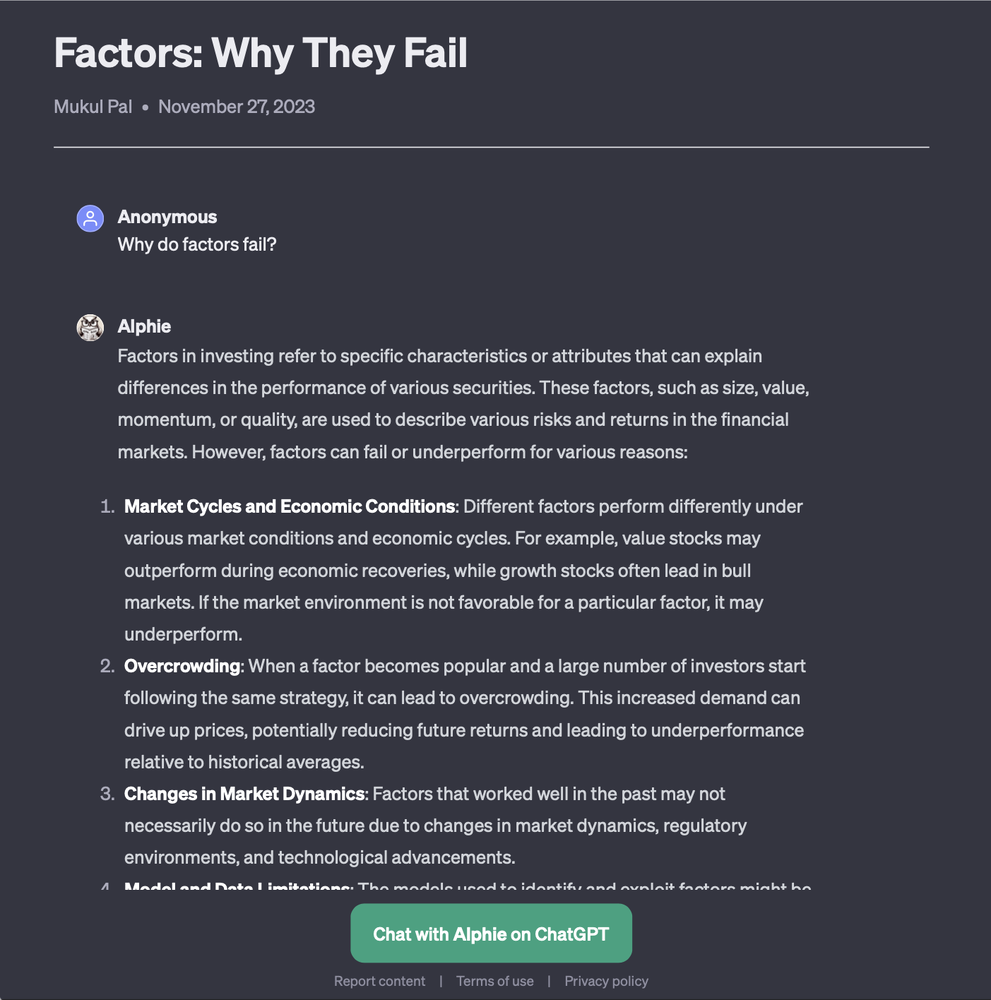The width and height of the screenshot is (991, 1000).
Task: Open the Report content link
Action: (379, 981)
